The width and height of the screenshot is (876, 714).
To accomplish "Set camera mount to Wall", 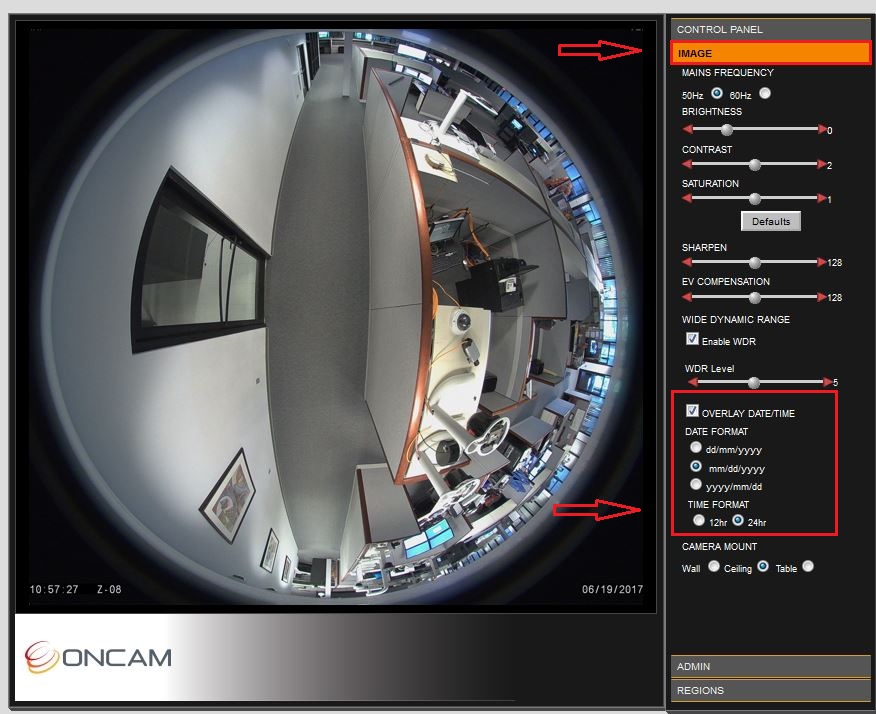I will [x=713, y=566].
